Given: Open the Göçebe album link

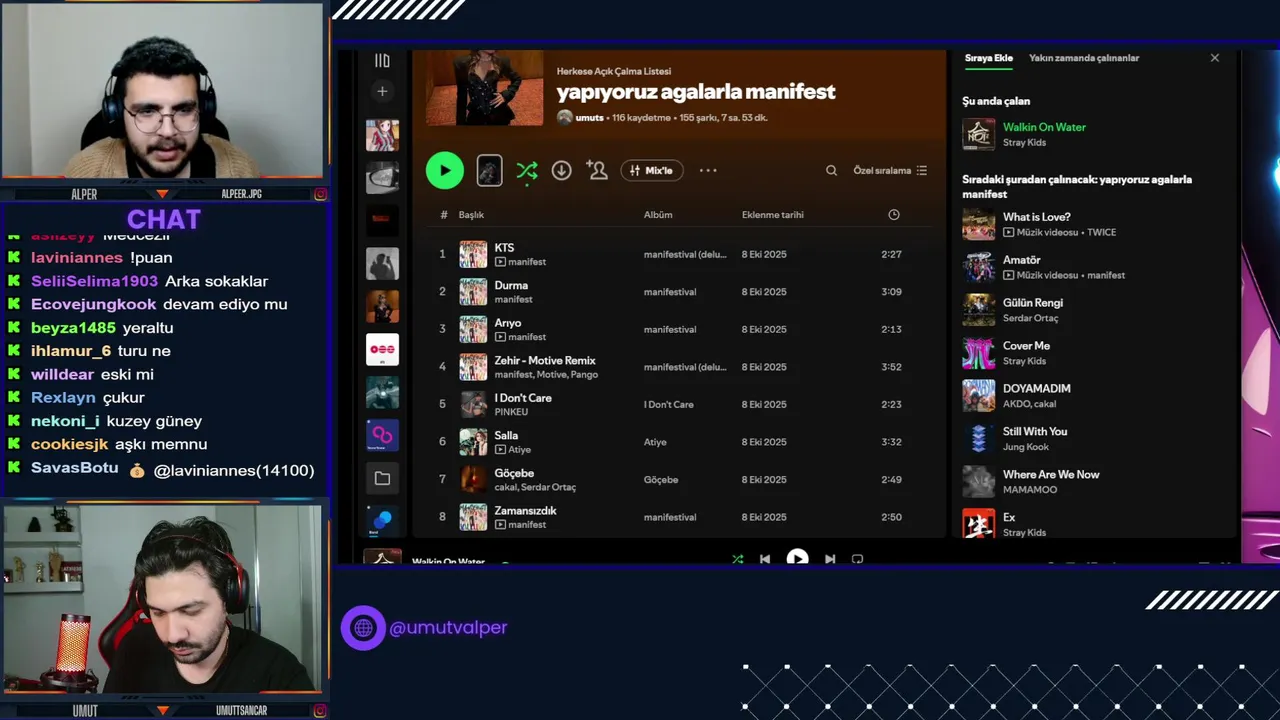Looking at the screenshot, I should click(661, 479).
